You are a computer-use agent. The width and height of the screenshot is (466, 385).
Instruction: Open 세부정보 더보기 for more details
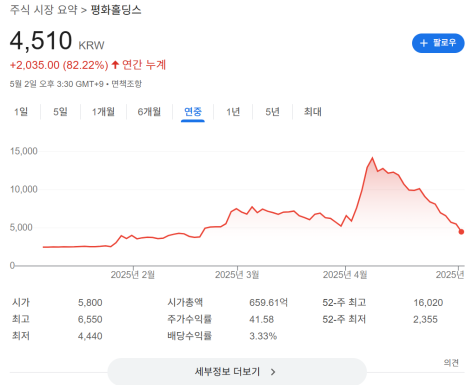point(237,372)
